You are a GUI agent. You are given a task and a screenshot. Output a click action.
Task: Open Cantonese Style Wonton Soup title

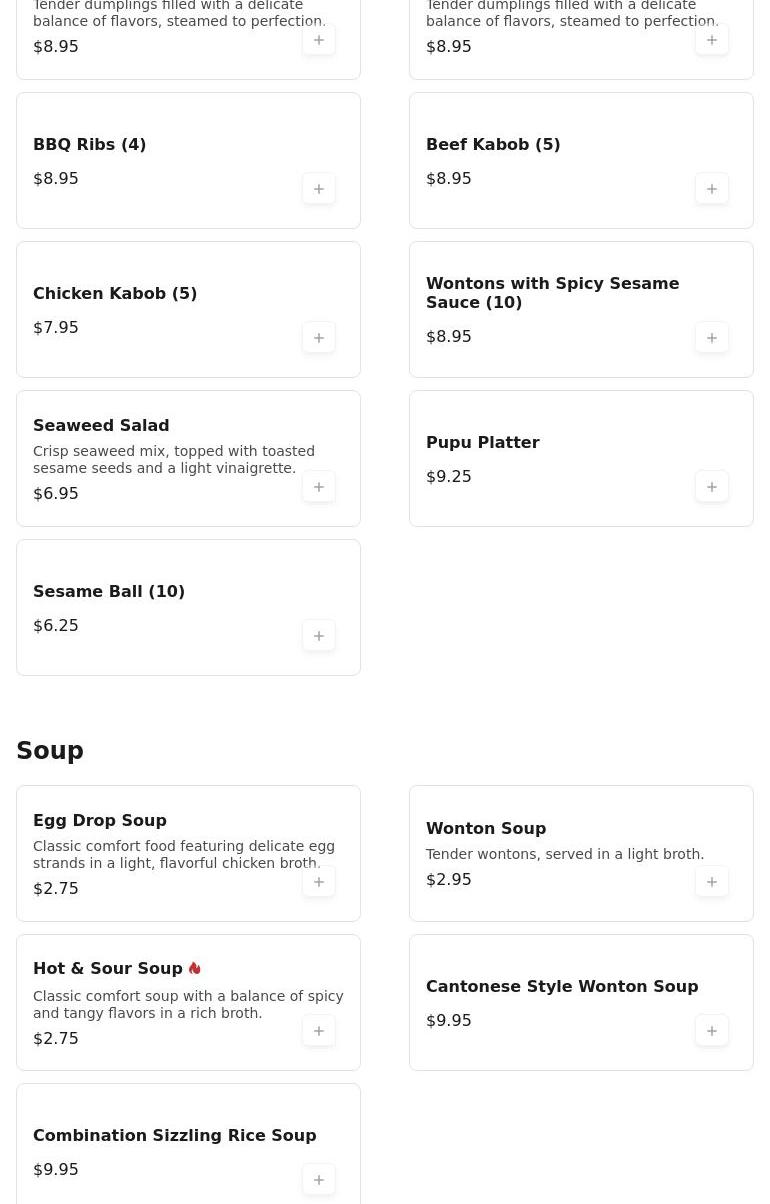[562, 986]
